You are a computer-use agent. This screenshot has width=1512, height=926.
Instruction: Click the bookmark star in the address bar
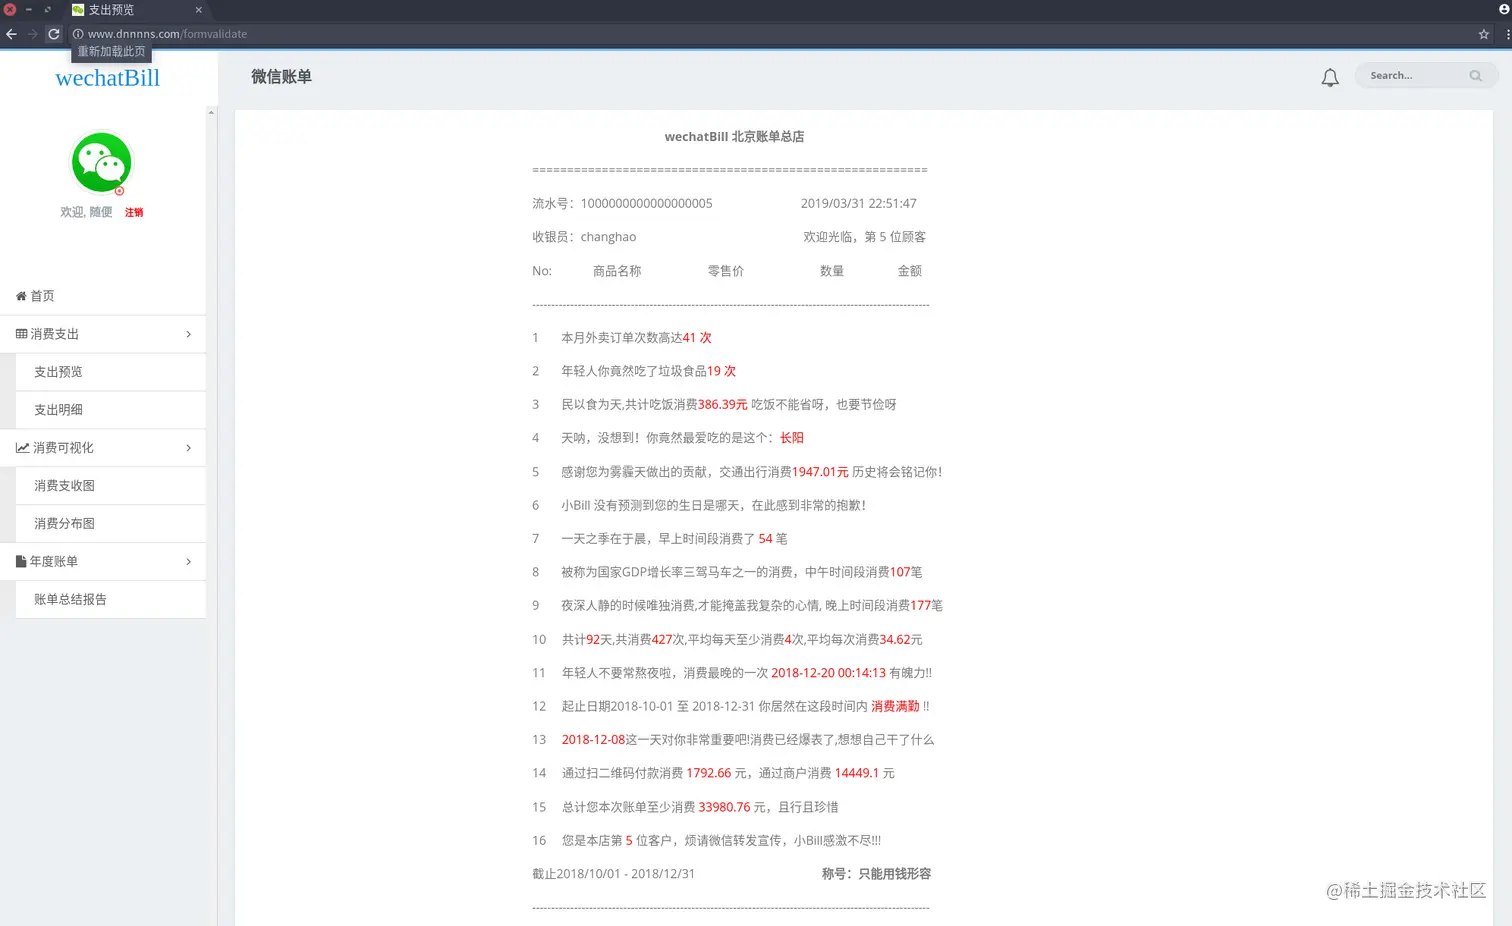(x=1484, y=33)
